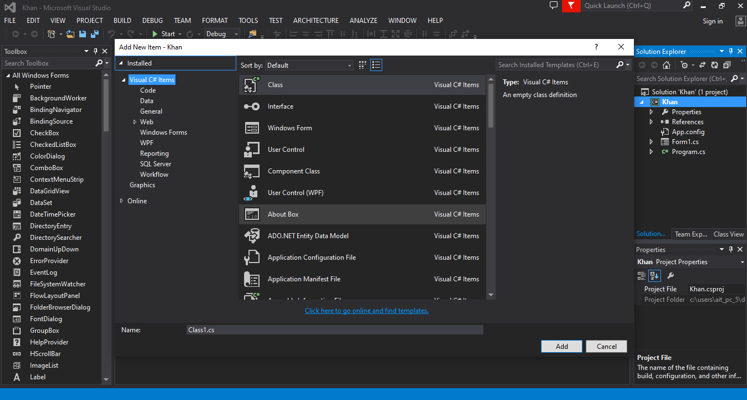Viewport: 747px width, 400px height.
Task: Open the BUILD menu
Action: (122, 20)
